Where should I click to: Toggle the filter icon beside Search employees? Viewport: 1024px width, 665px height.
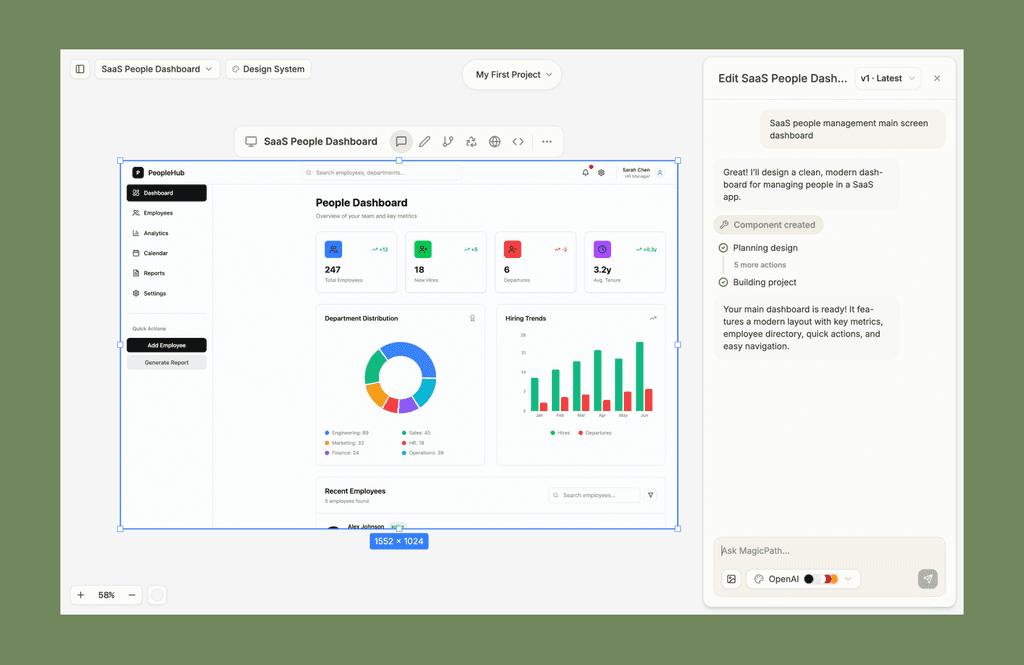pos(651,495)
